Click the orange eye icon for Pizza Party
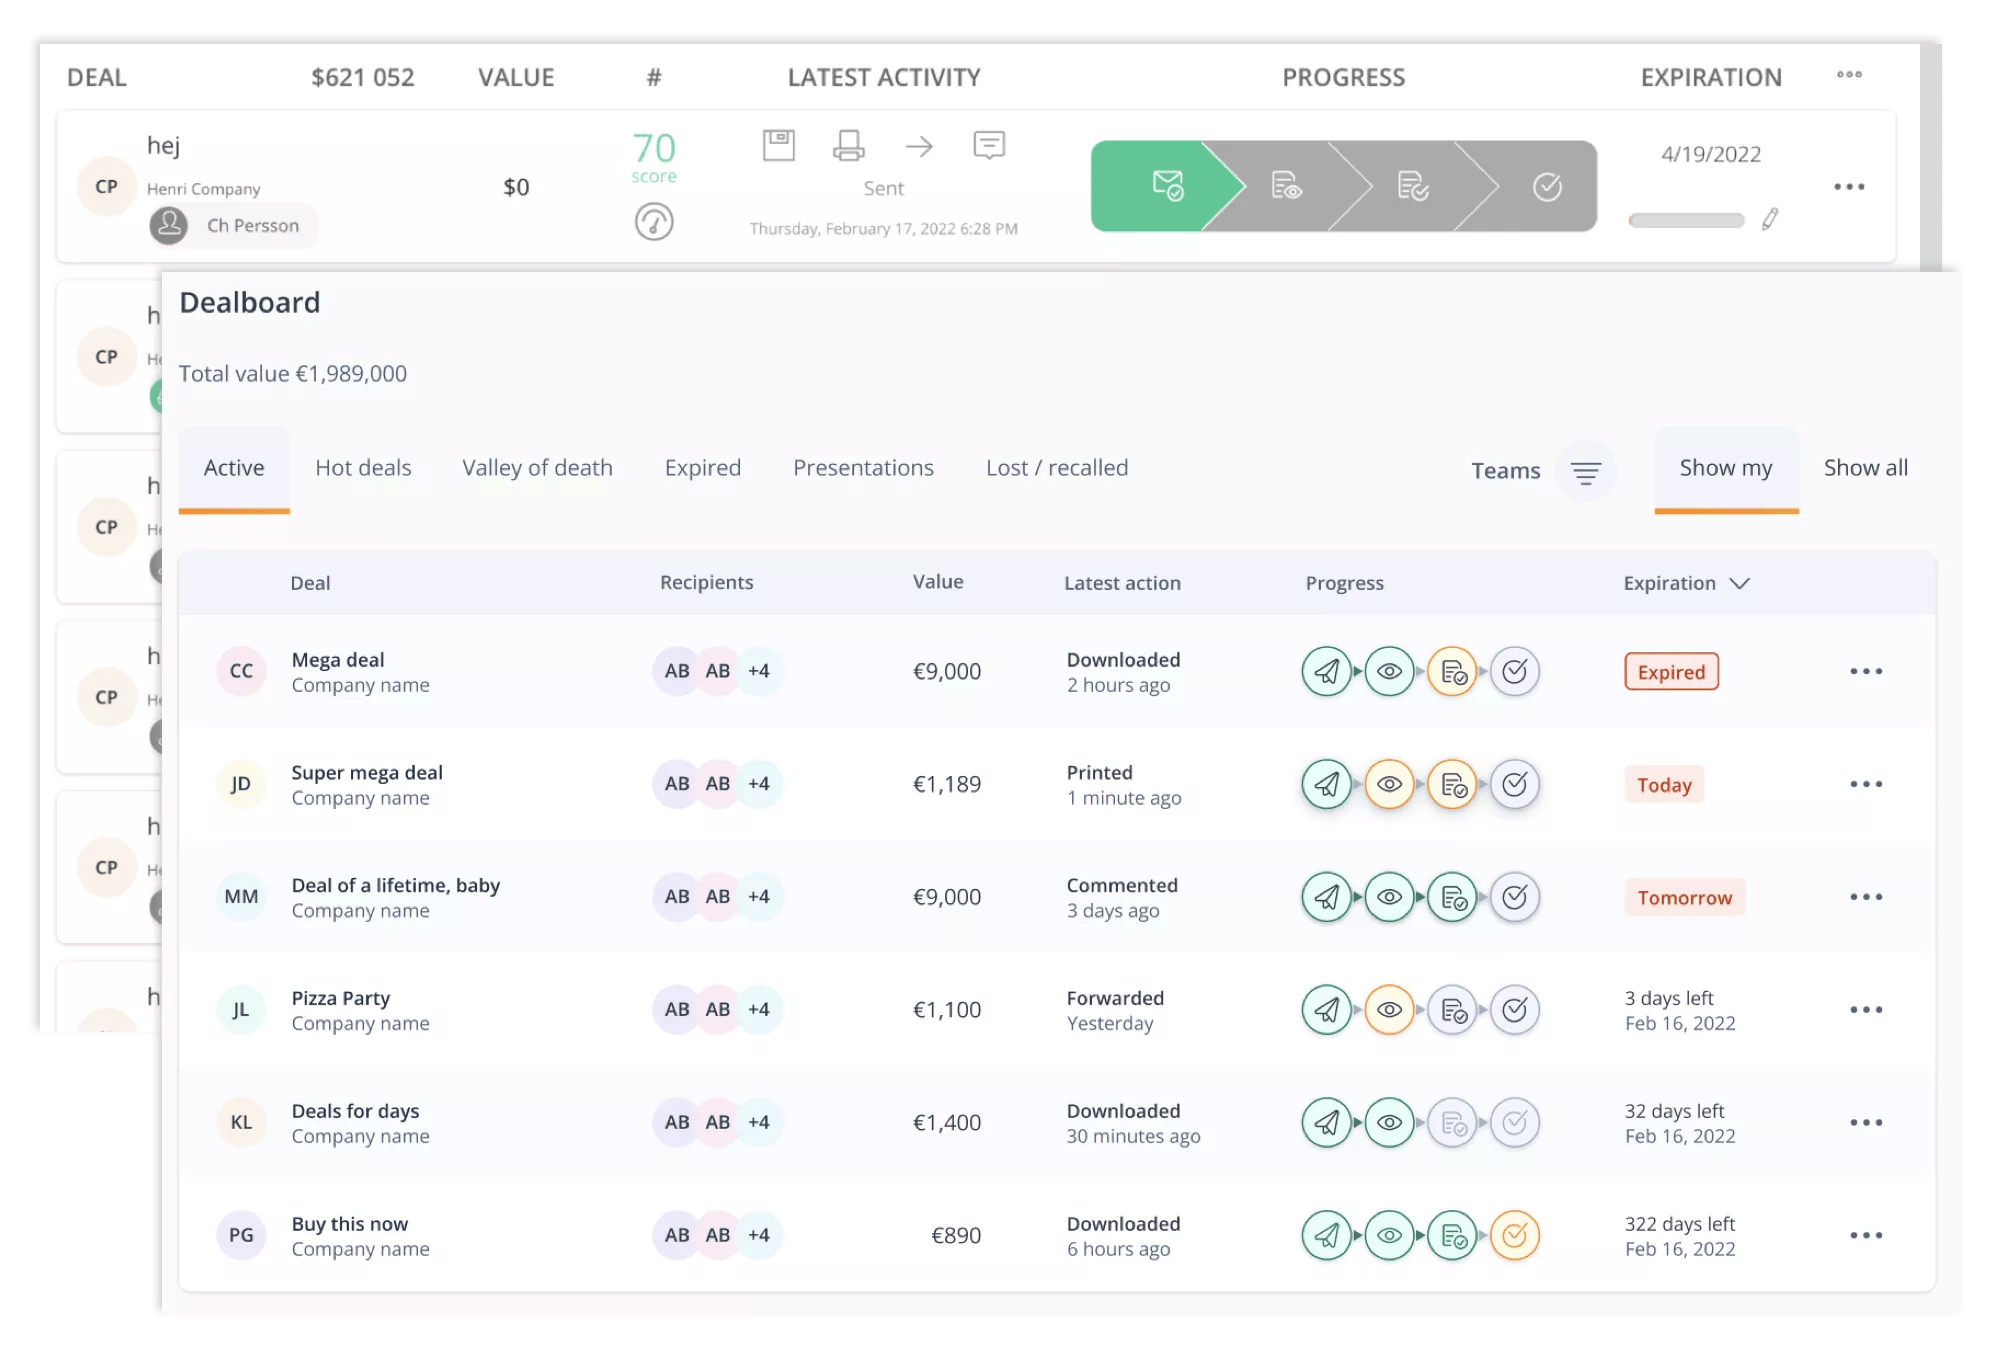The width and height of the screenshot is (2000, 1356). tap(1389, 1010)
